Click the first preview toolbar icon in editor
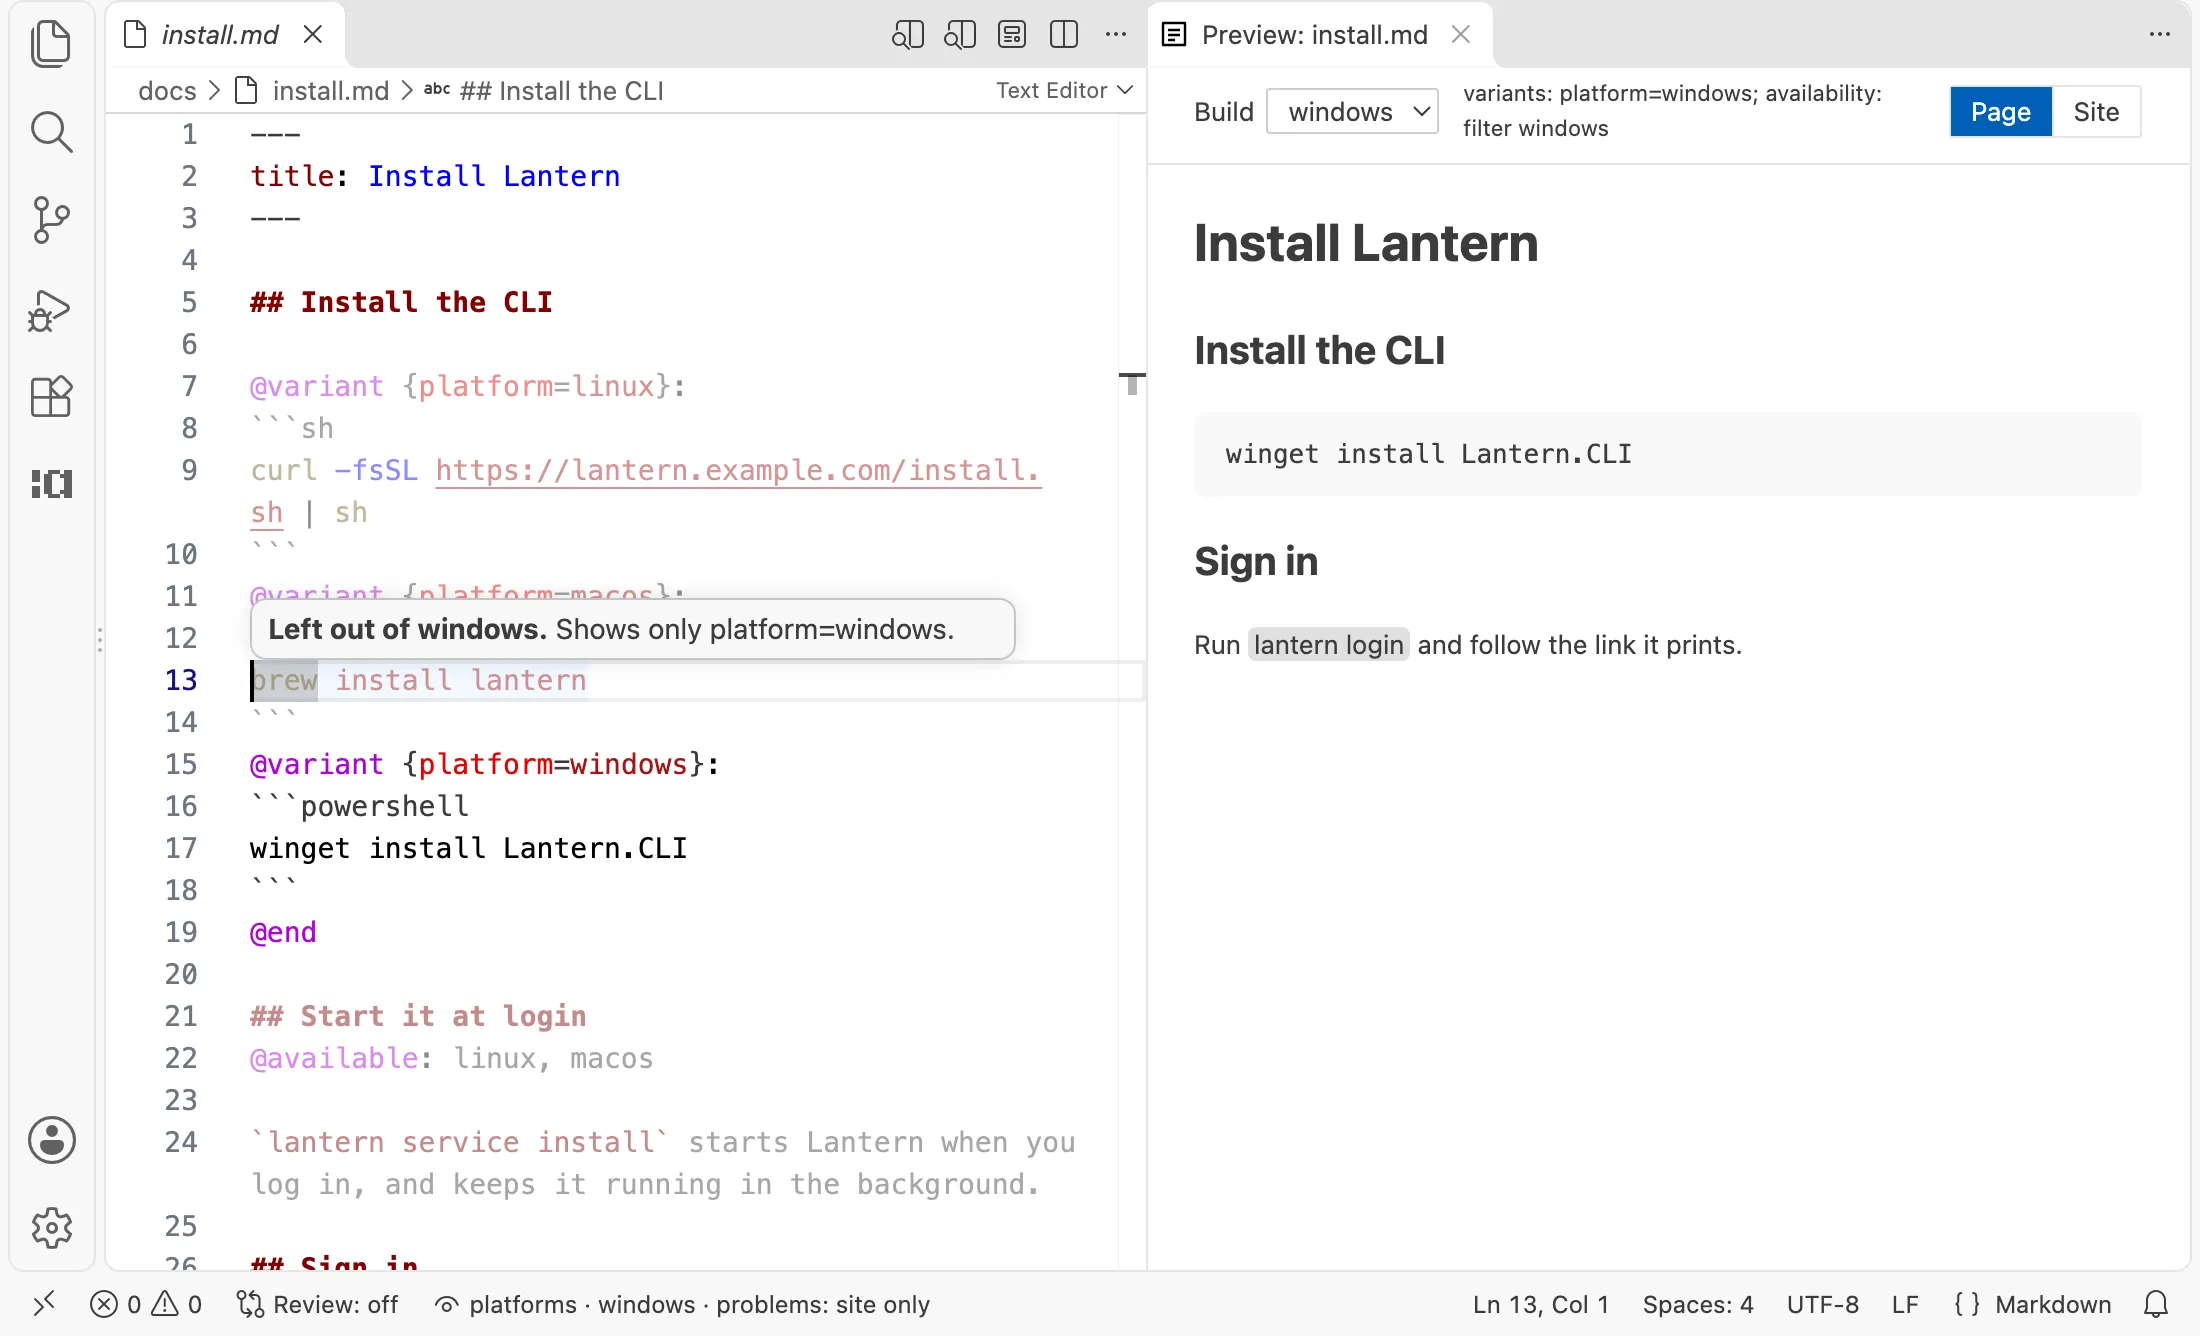 (907, 35)
